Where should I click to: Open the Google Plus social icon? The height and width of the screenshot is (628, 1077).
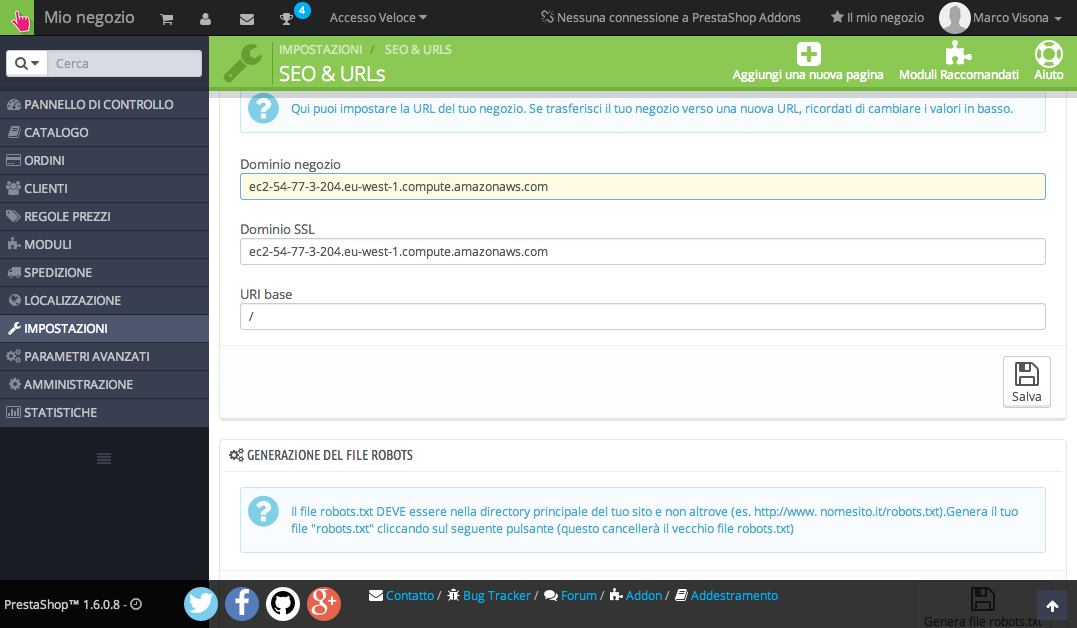tap(324, 604)
